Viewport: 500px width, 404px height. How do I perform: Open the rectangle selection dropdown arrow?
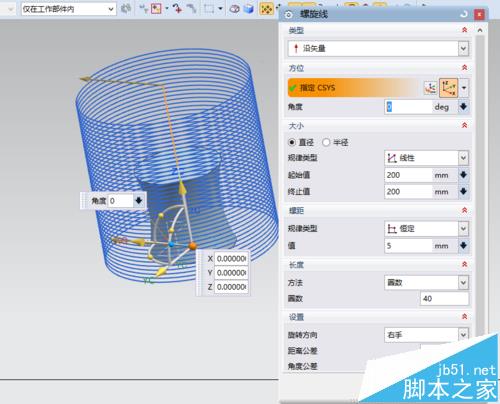point(220,9)
